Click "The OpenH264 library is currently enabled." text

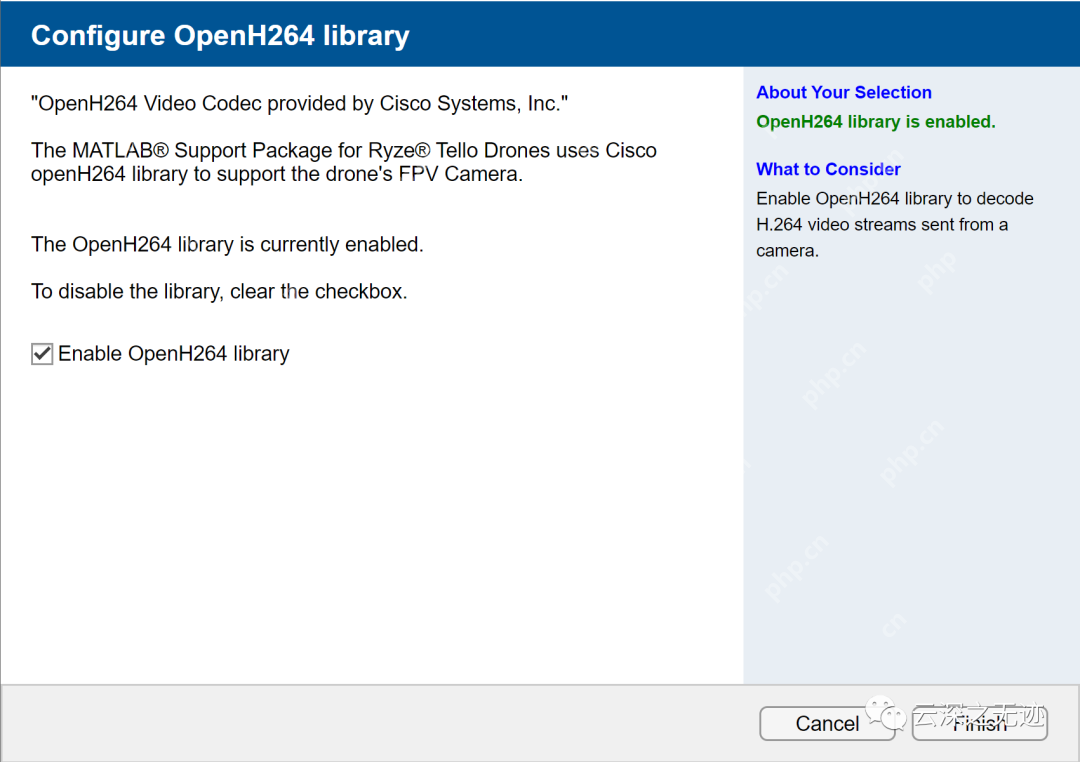coord(227,244)
